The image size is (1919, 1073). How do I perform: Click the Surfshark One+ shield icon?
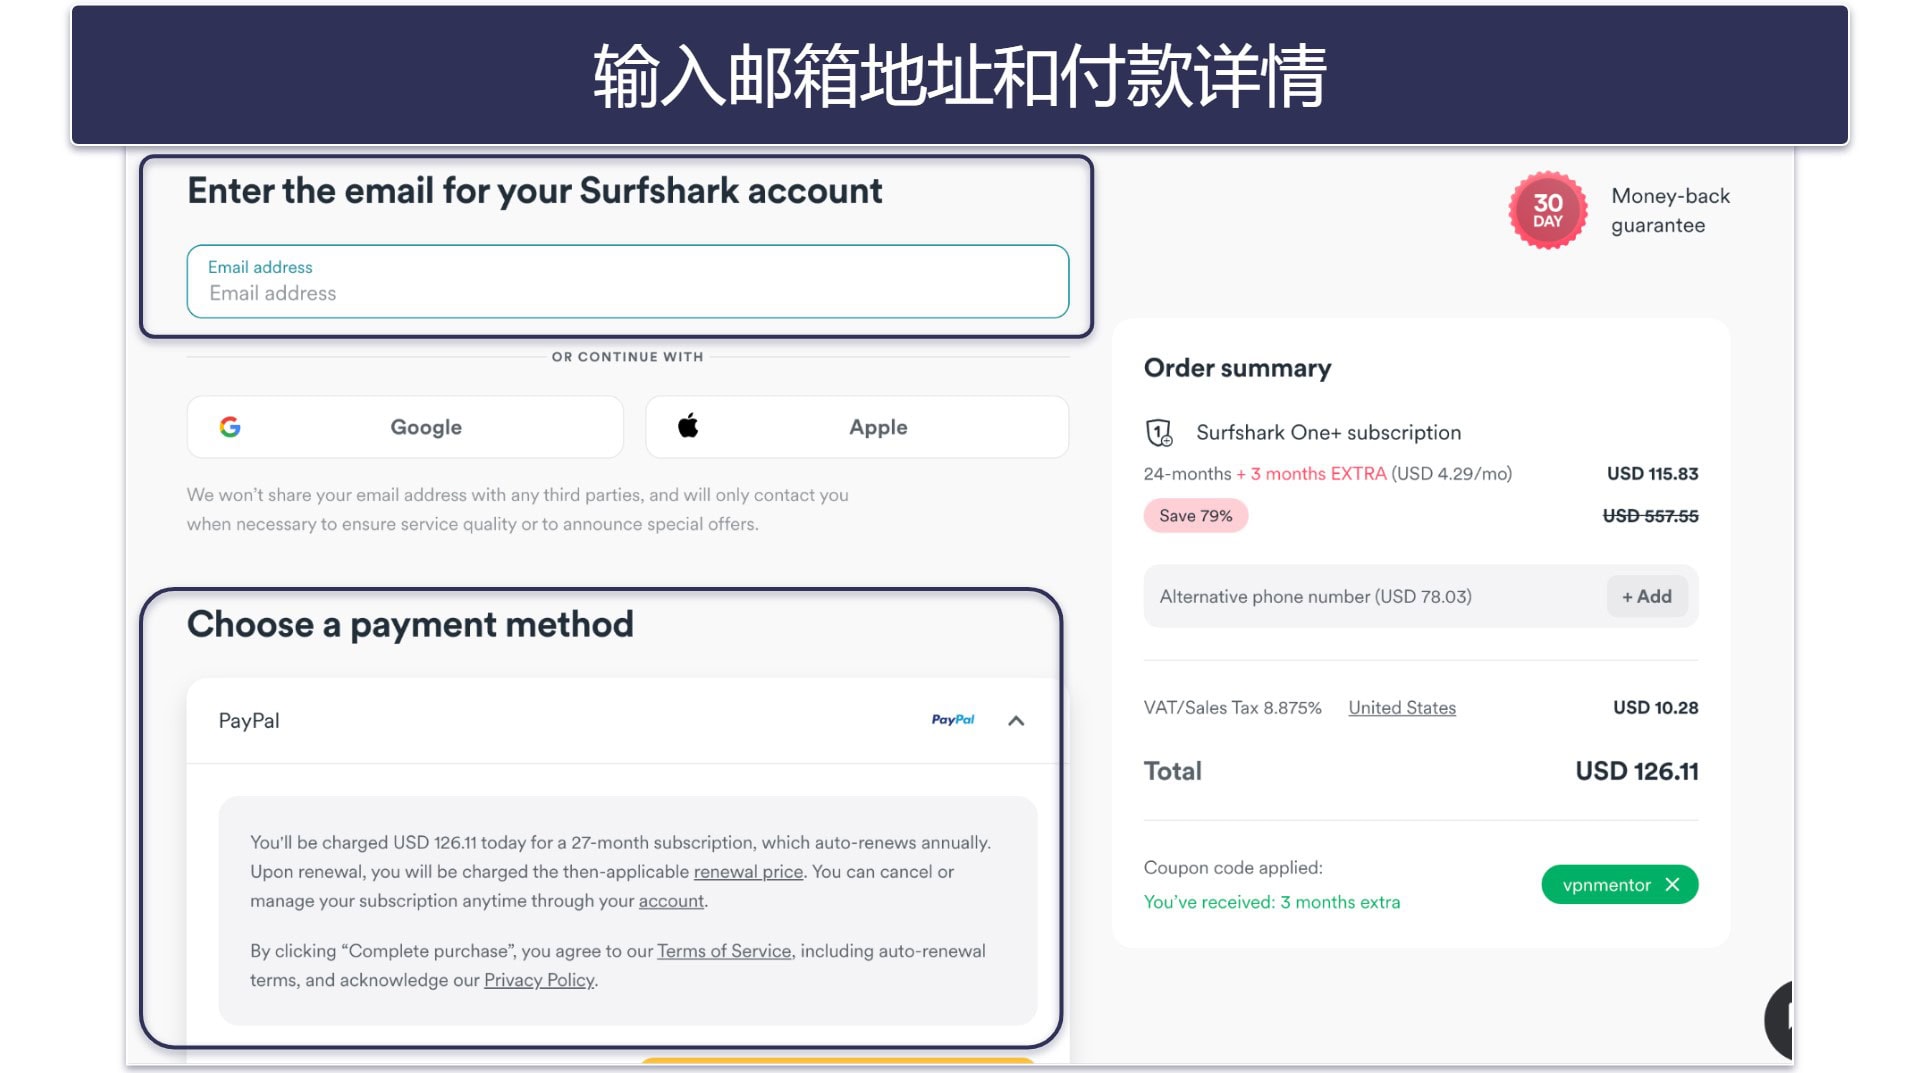pyautogui.click(x=1159, y=432)
